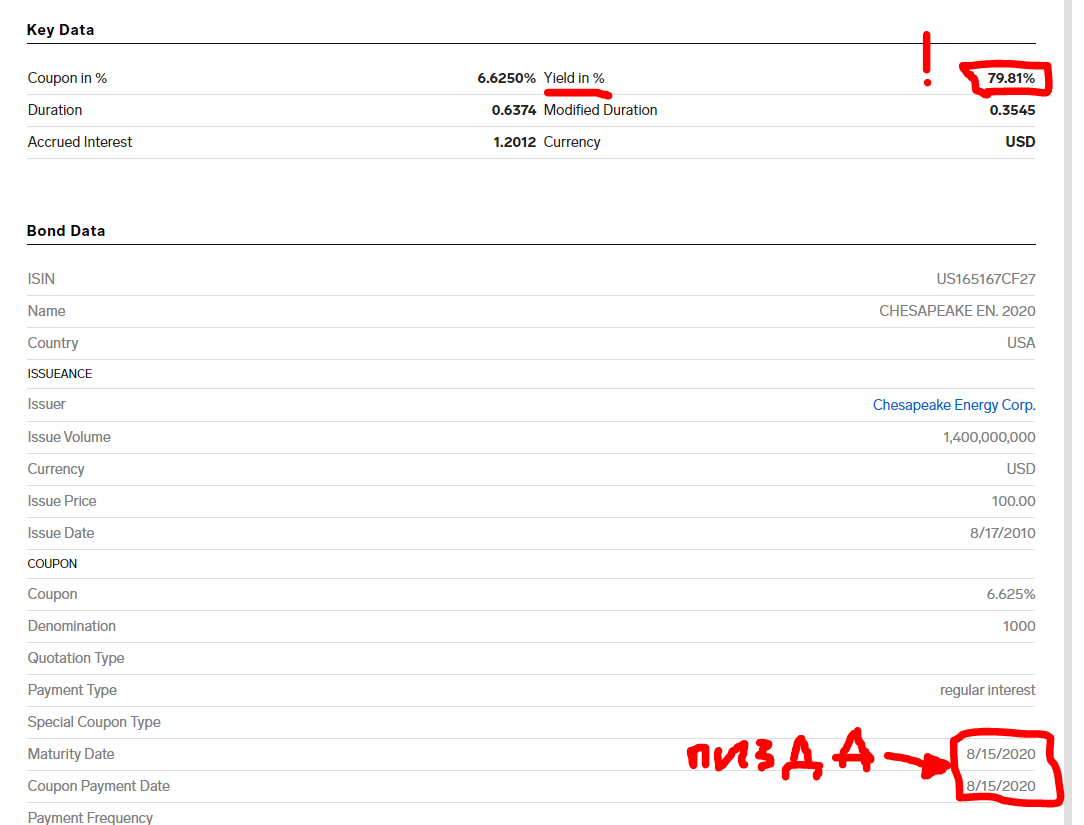Click the Accrued Interest value 1.2012
The image size is (1084, 825).
514,142
